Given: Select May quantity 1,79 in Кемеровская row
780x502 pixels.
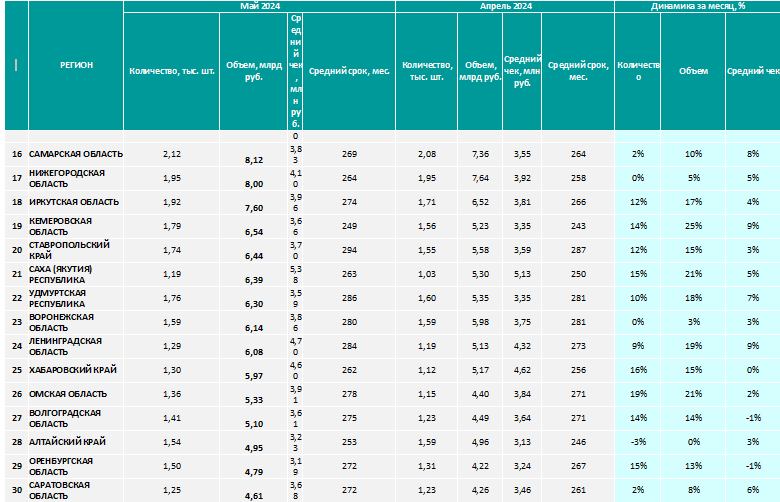Looking at the screenshot, I should (x=172, y=226).
